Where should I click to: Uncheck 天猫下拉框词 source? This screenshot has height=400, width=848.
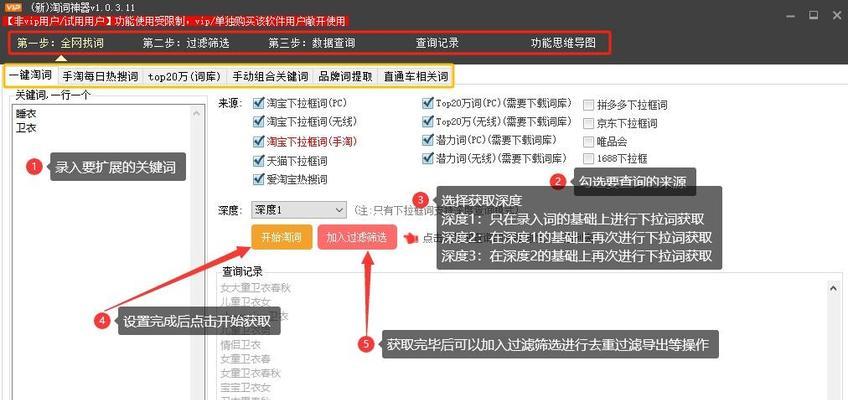click(x=258, y=161)
